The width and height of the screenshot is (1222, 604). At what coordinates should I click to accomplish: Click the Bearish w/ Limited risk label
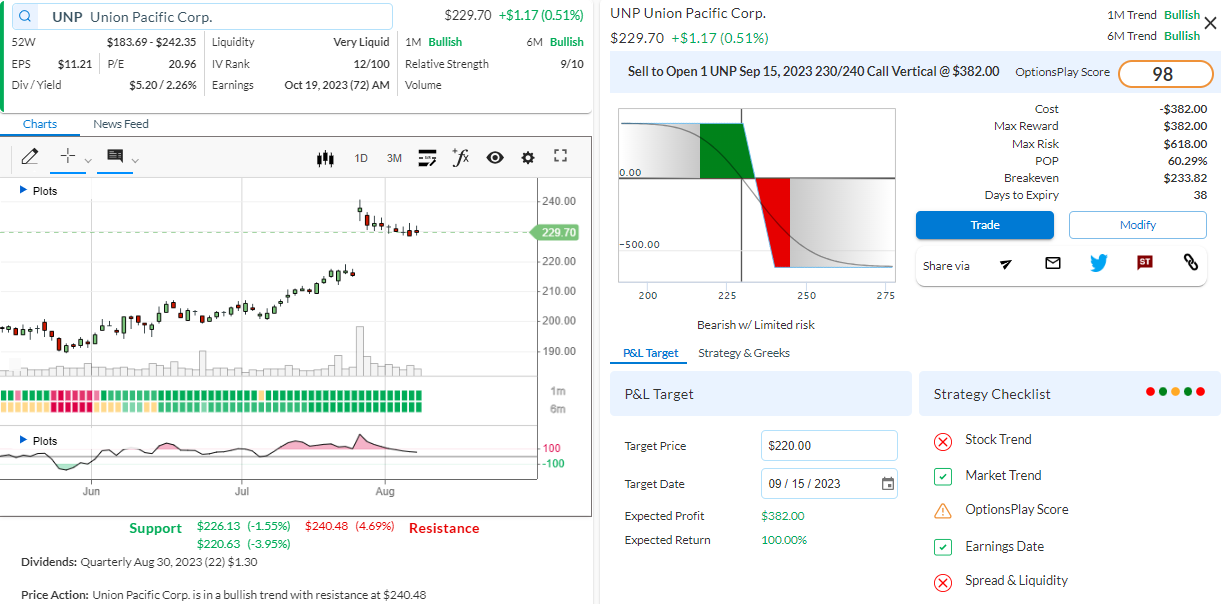tap(756, 325)
